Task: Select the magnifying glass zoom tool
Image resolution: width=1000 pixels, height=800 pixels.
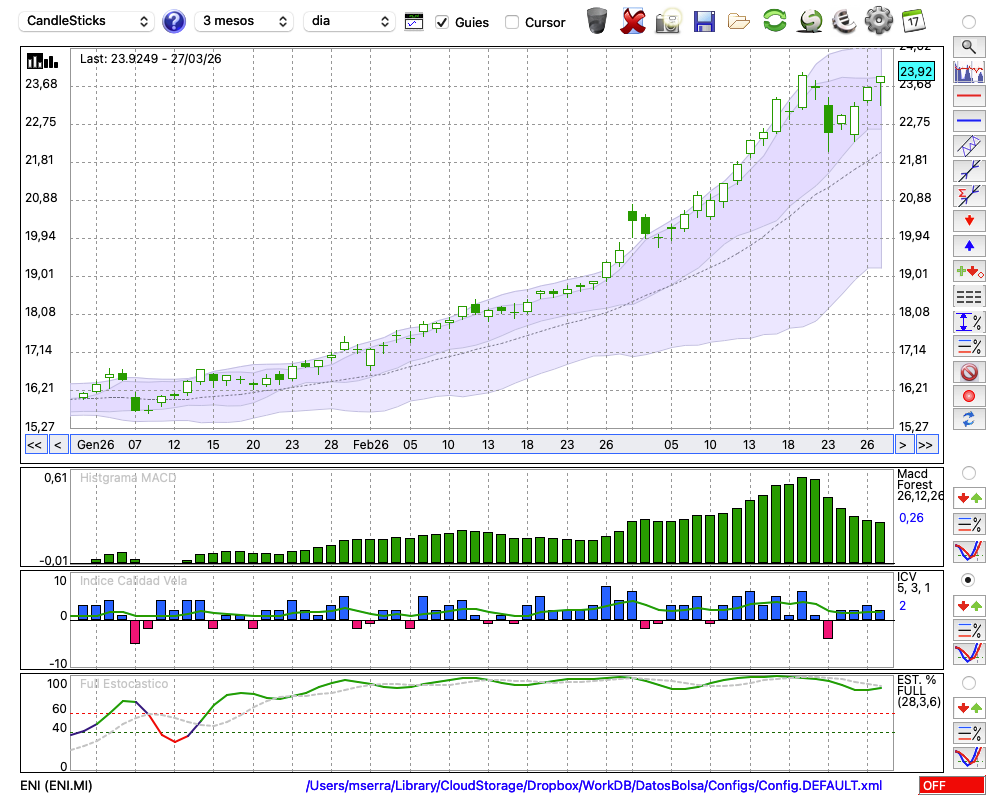Action: (x=968, y=46)
